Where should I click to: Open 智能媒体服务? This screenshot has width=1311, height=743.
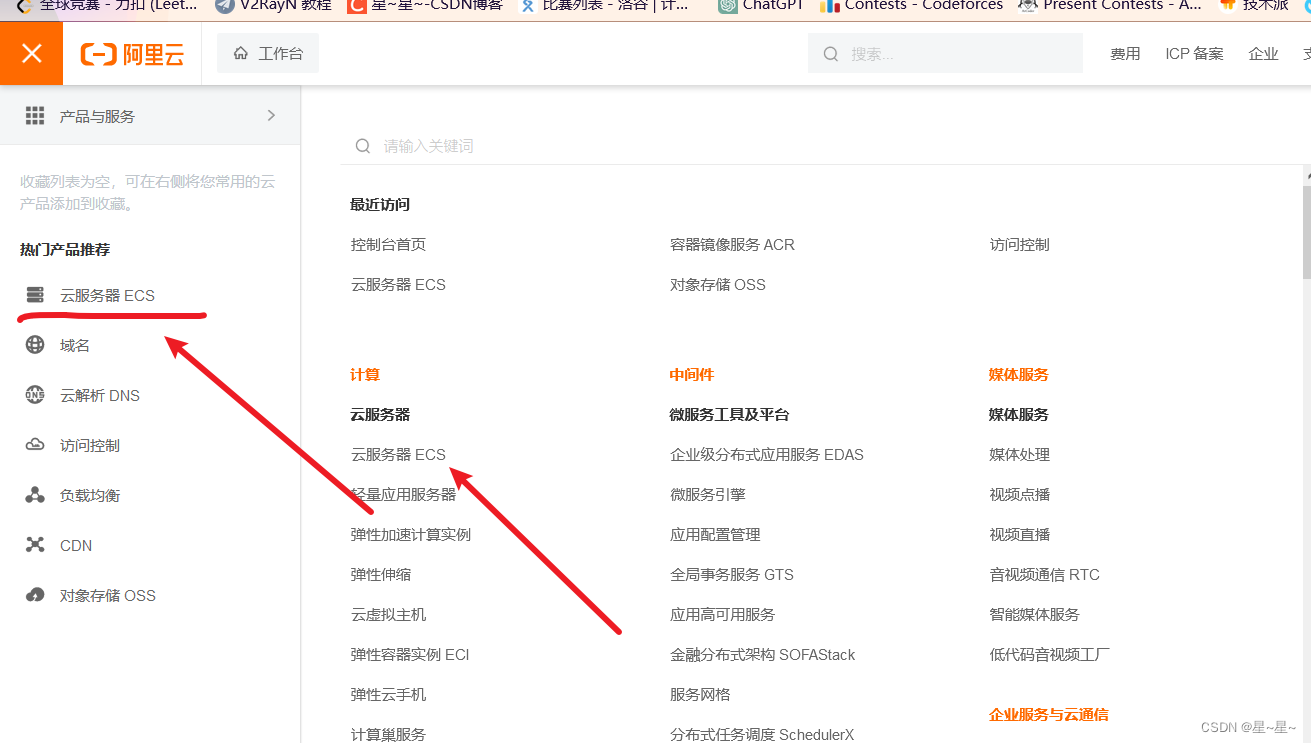pyautogui.click(x=1035, y=614)
